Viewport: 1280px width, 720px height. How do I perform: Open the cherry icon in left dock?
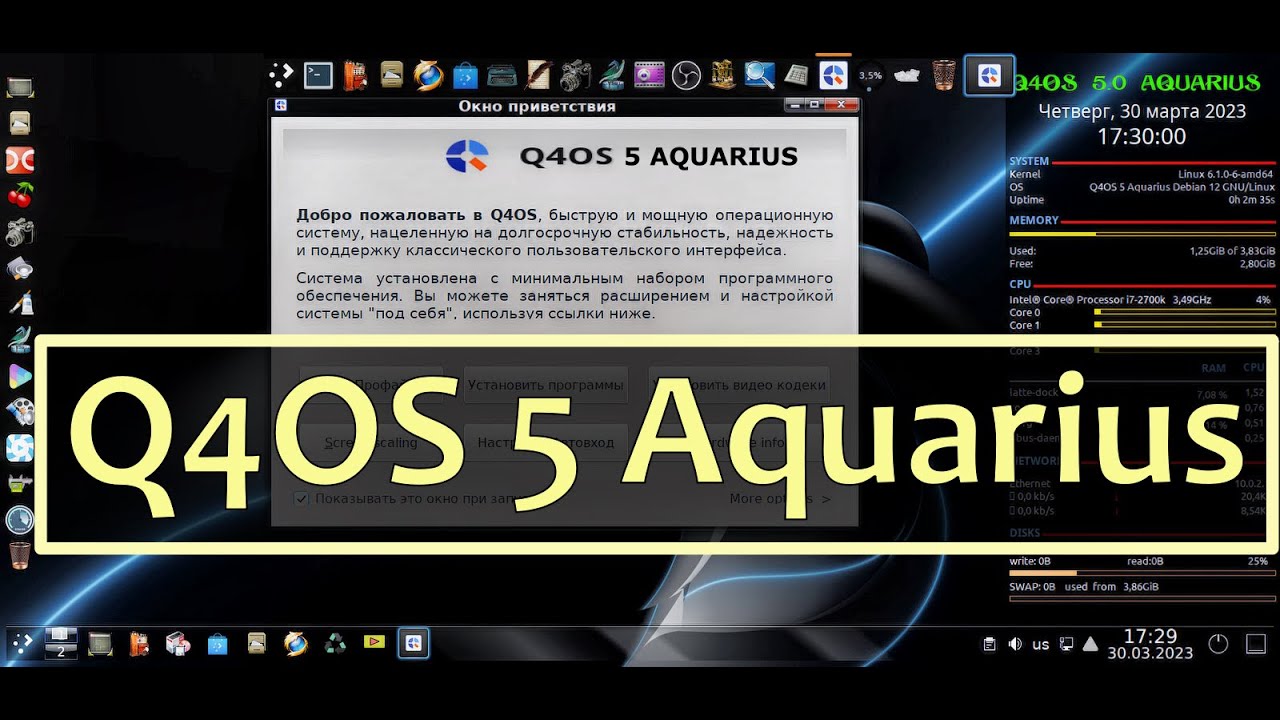pyautogui.click(x=20, y=195)
